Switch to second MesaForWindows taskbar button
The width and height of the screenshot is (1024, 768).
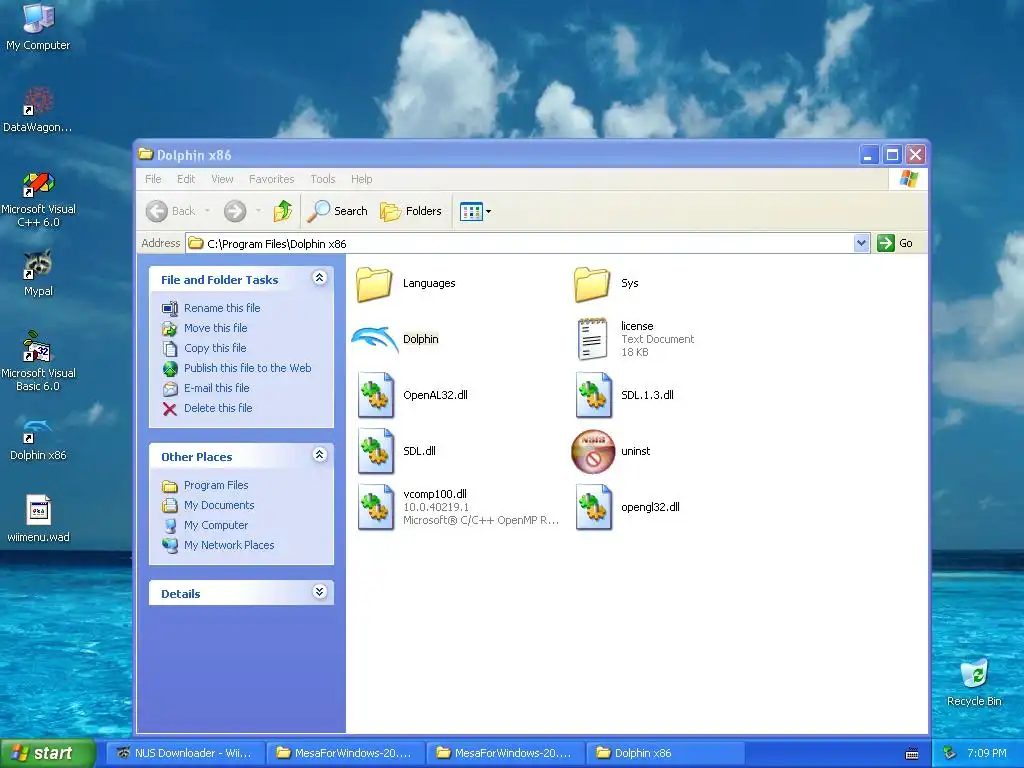(505, 753)
